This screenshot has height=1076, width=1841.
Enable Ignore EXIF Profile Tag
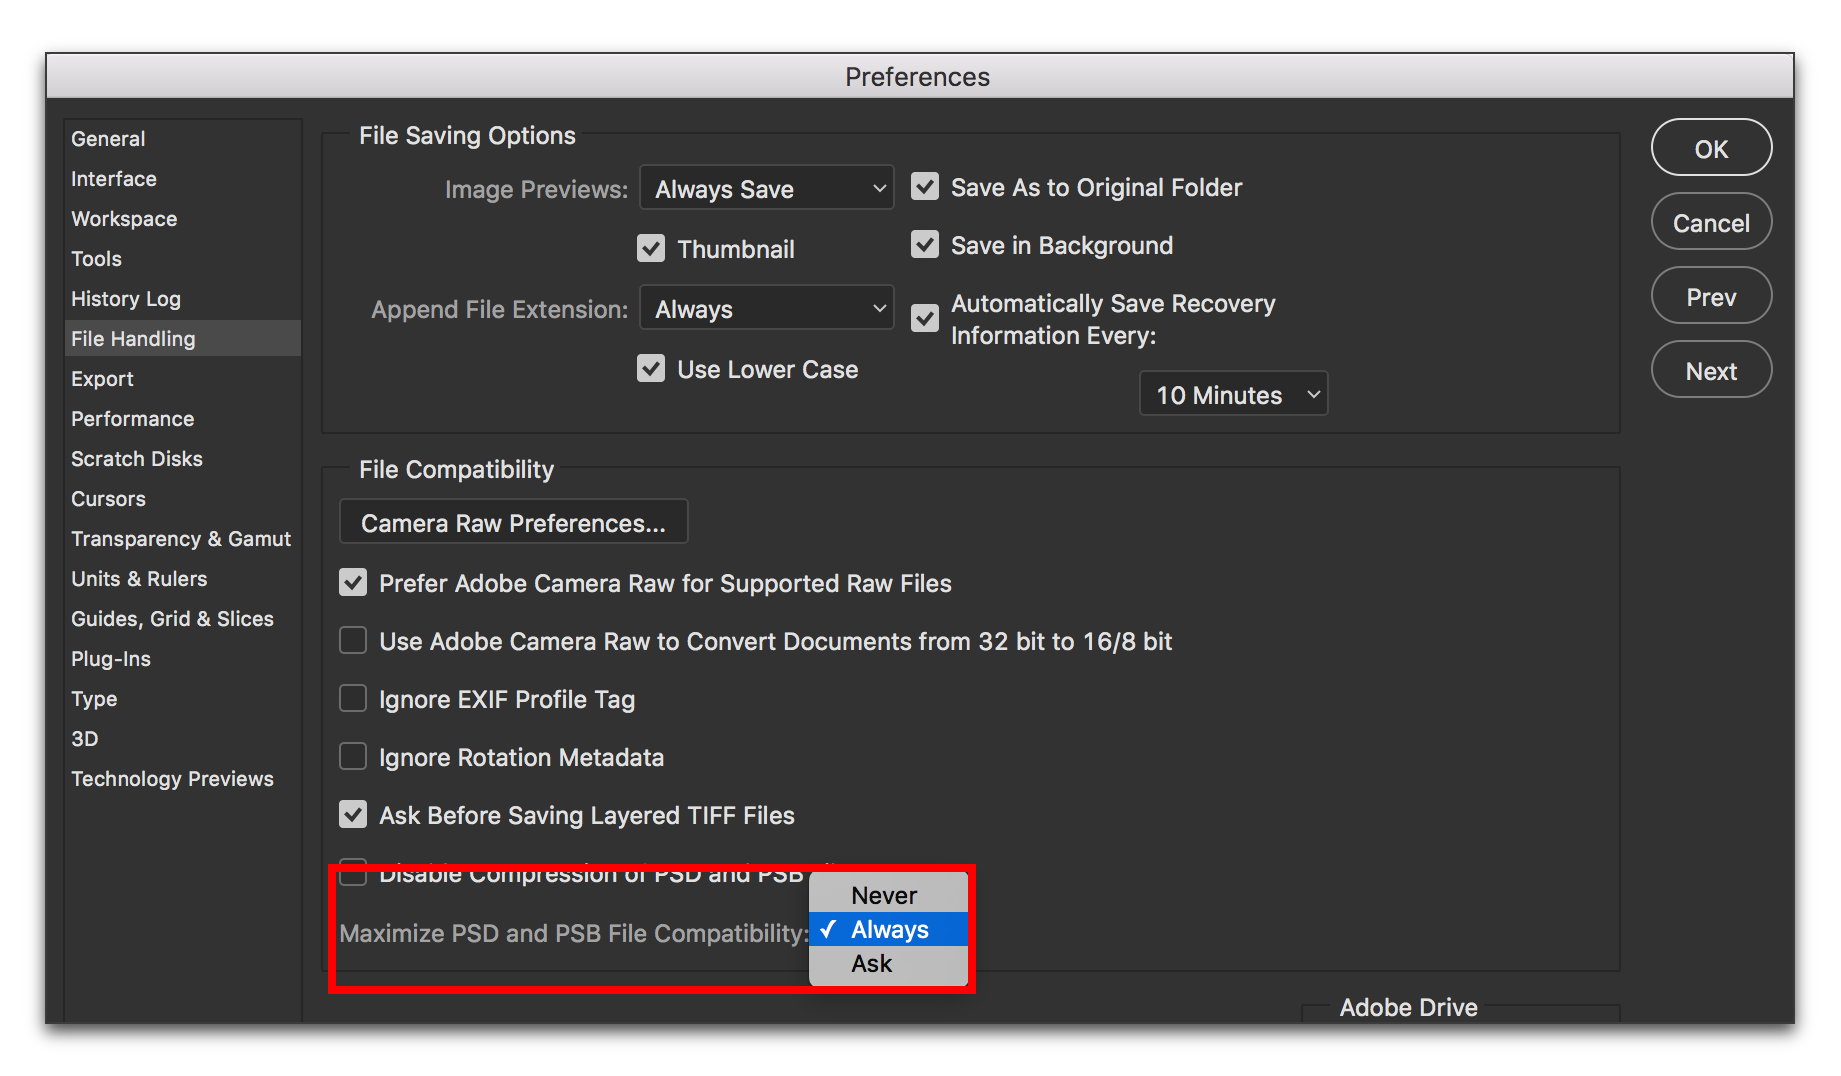[353, 698]
